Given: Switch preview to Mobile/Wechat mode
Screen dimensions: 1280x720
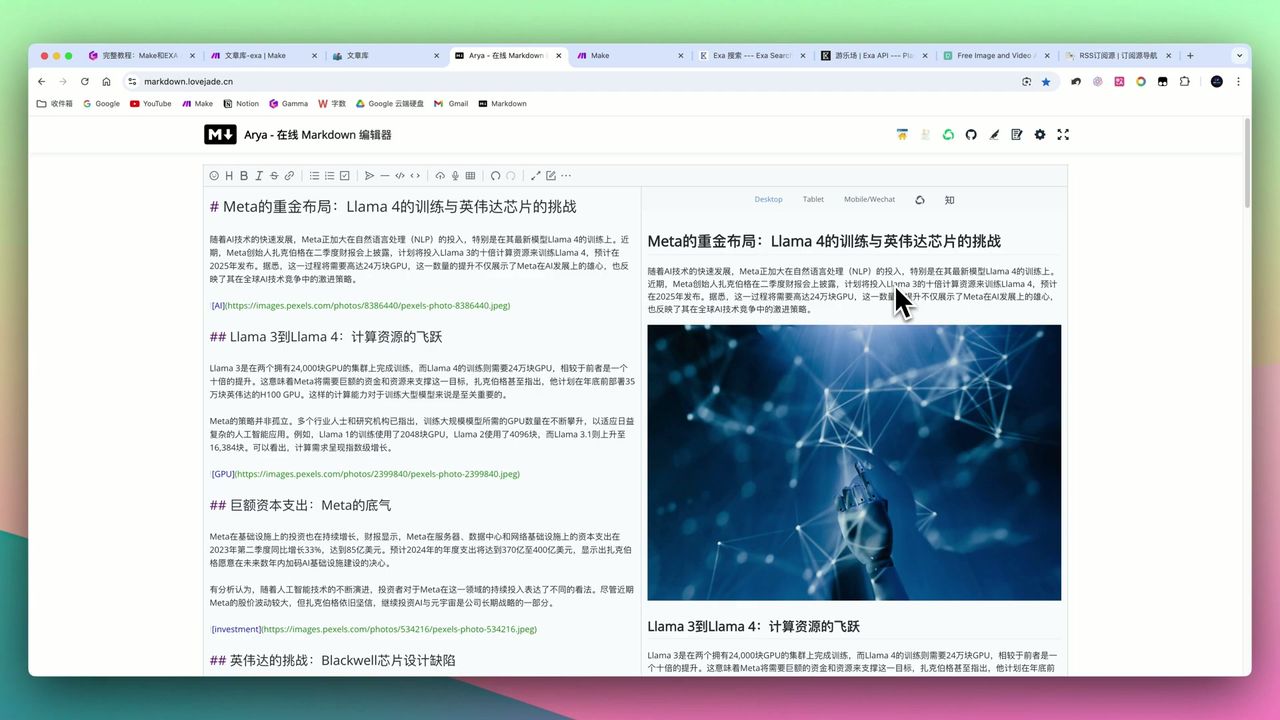Looking at the screenshot, I should pyautogui.click(x=868, y=199).
